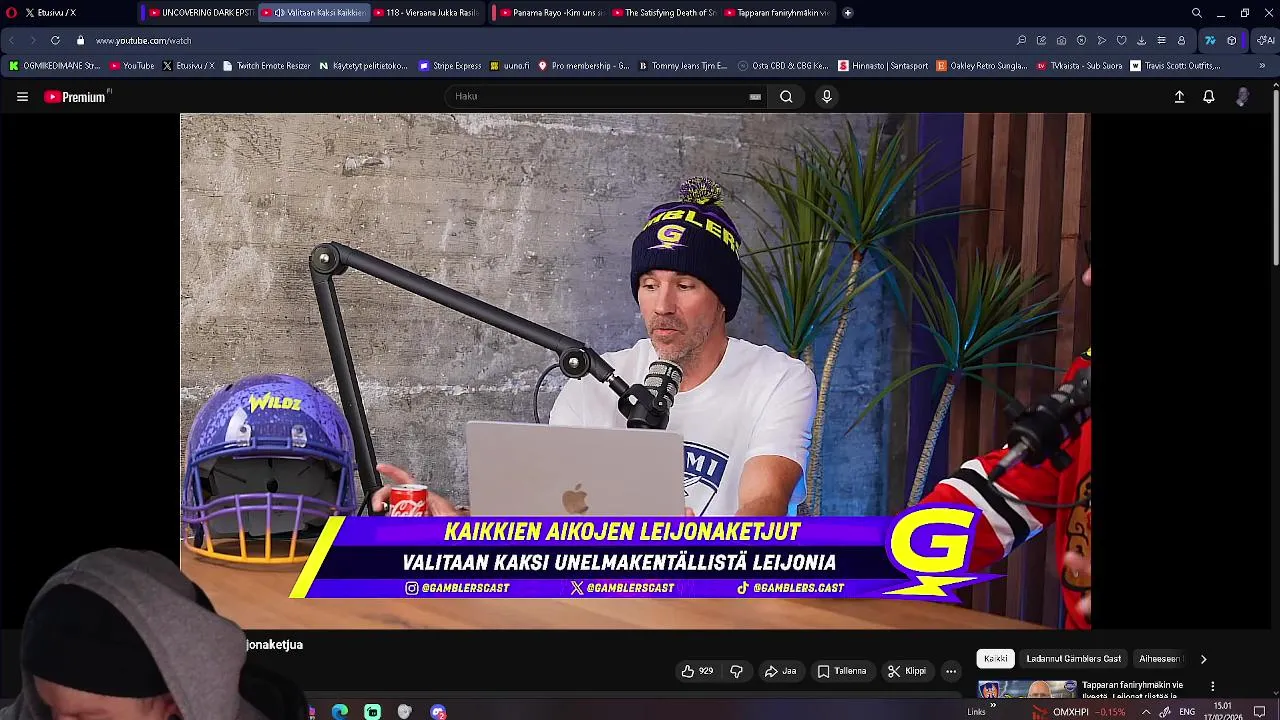Open address bar find-in-page magnifier icon

coord(1021,41)
